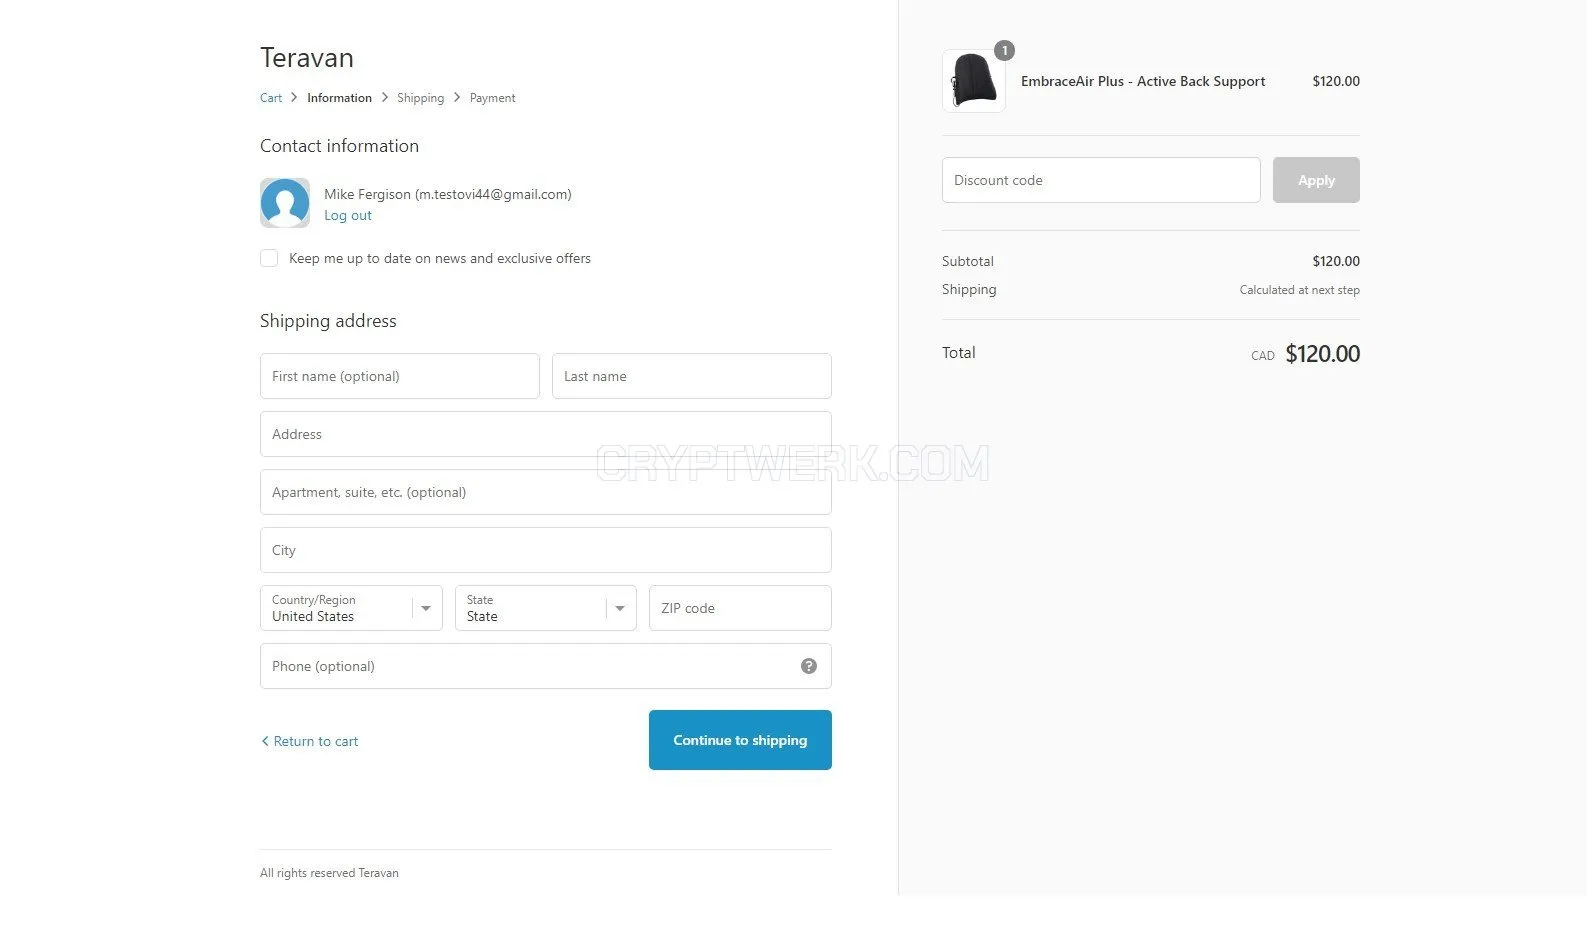Apply the discount code
Image resolution: width=1587 pixels, height=926 pixels.
(1316, 180)
